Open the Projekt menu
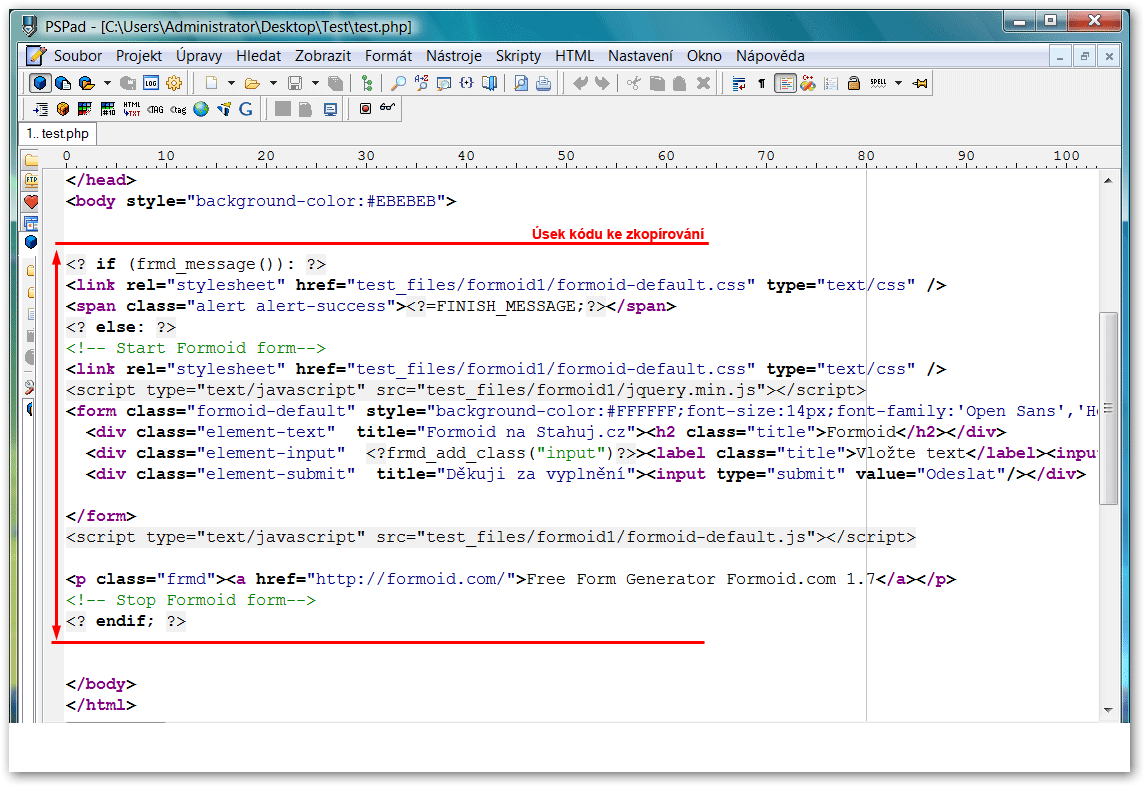This screenshot has height=786, width=1144. click(x=139, y=55)
